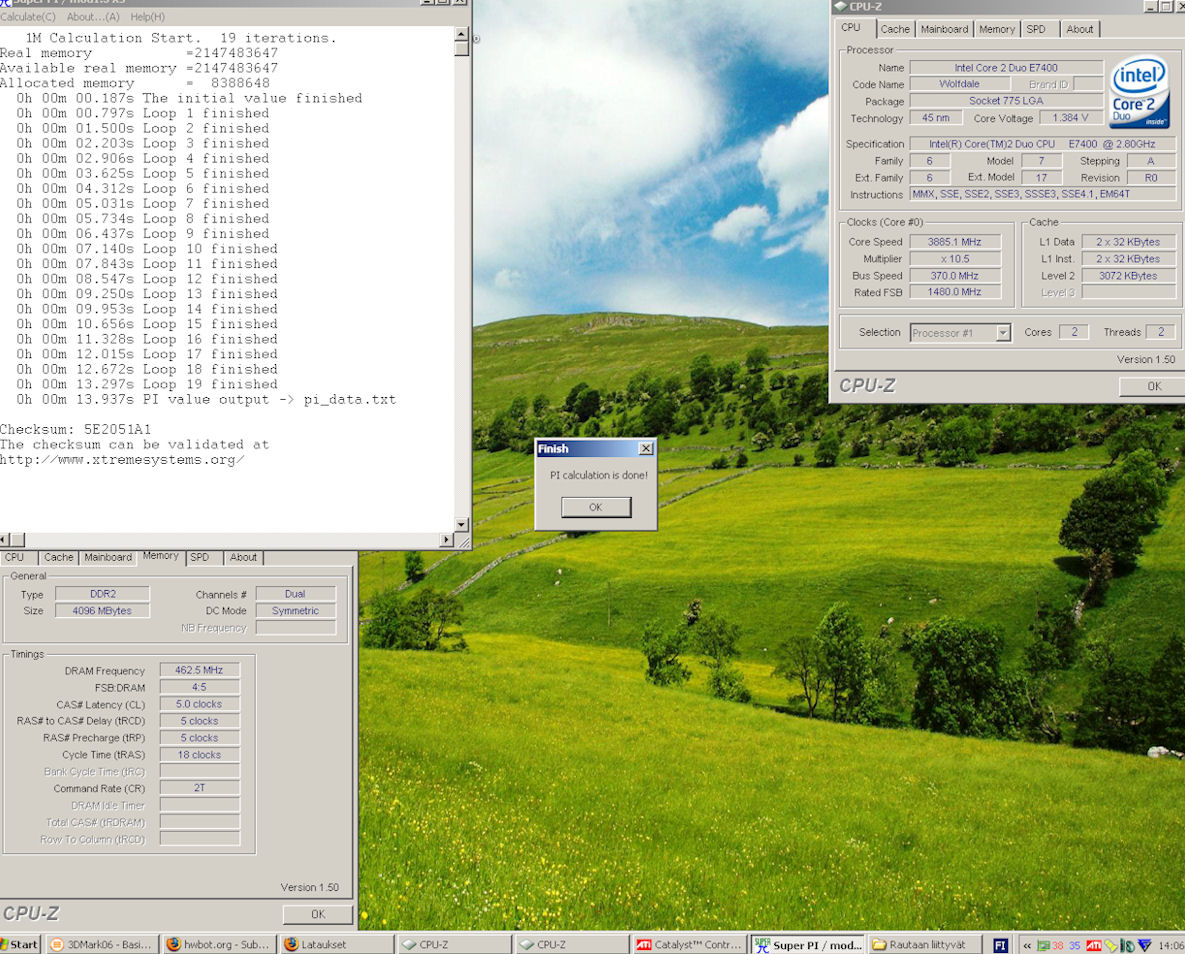Click green mouse tray icon

click(x=1127, y=945)
